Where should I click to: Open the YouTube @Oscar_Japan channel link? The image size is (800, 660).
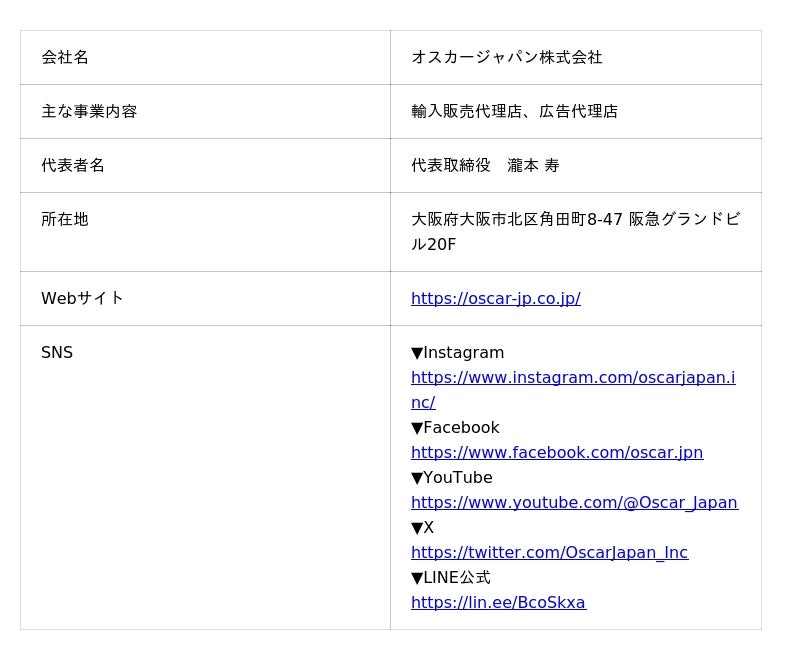573,503
